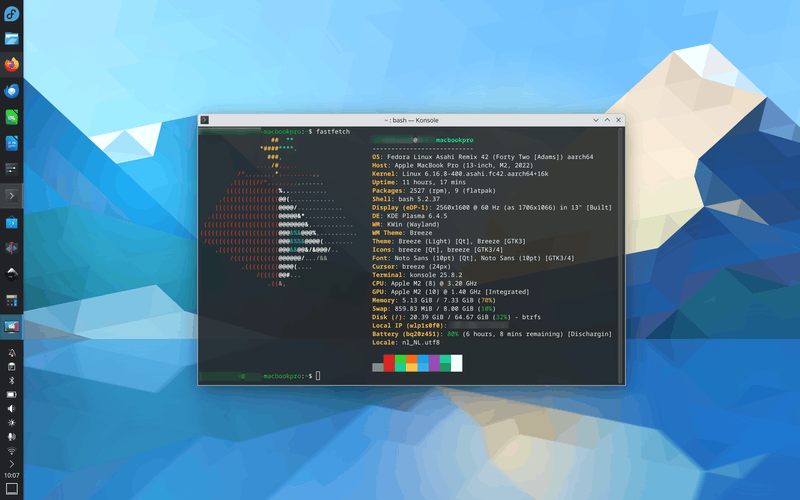Open the Fedora application launcher
The height and width of the screenshot is (500, 800).
coord(11,13)
